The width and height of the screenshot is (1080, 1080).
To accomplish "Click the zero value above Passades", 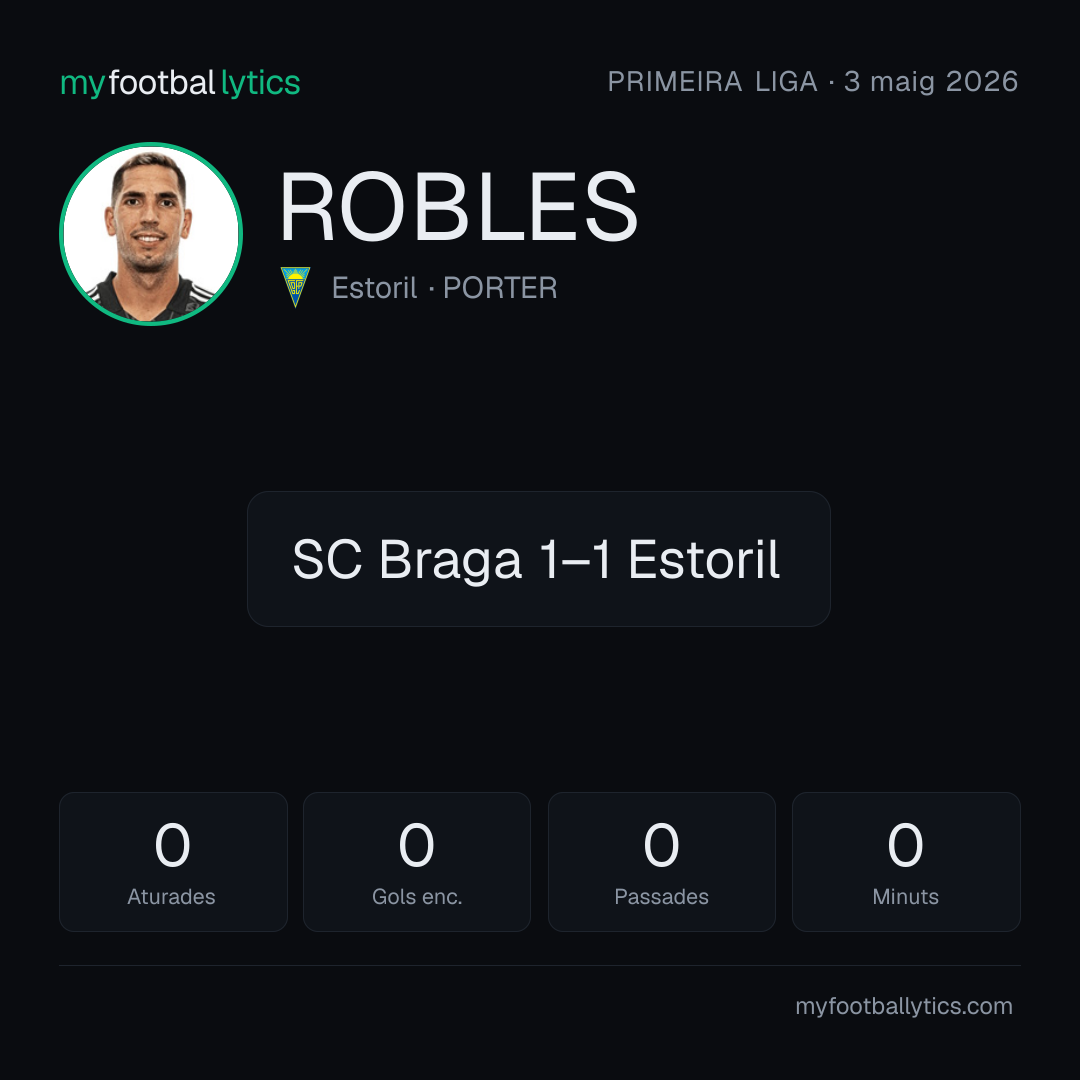I will 661,844.
